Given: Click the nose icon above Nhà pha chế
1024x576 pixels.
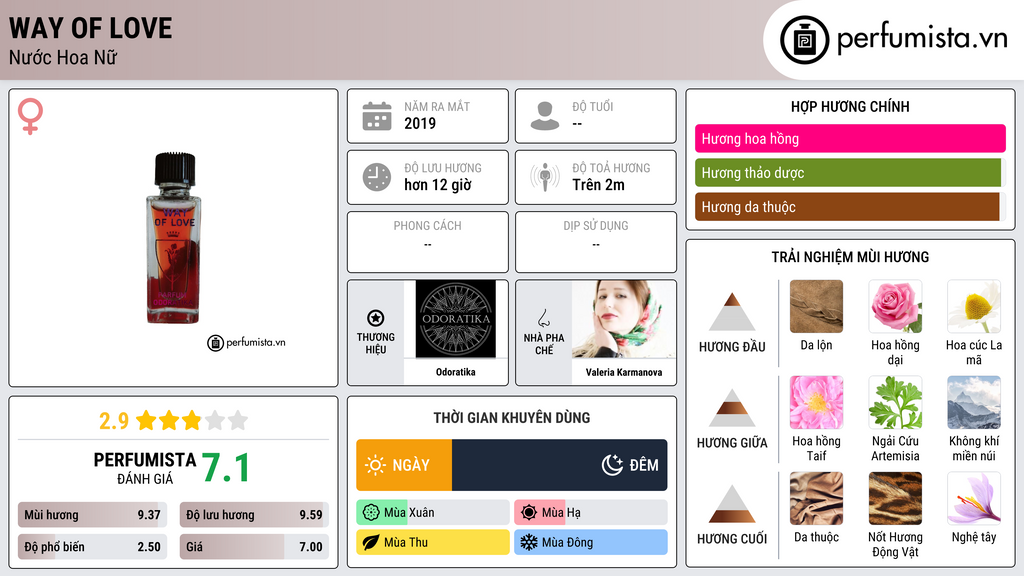Looking at the screenshot, I should [x=543, y=318].
